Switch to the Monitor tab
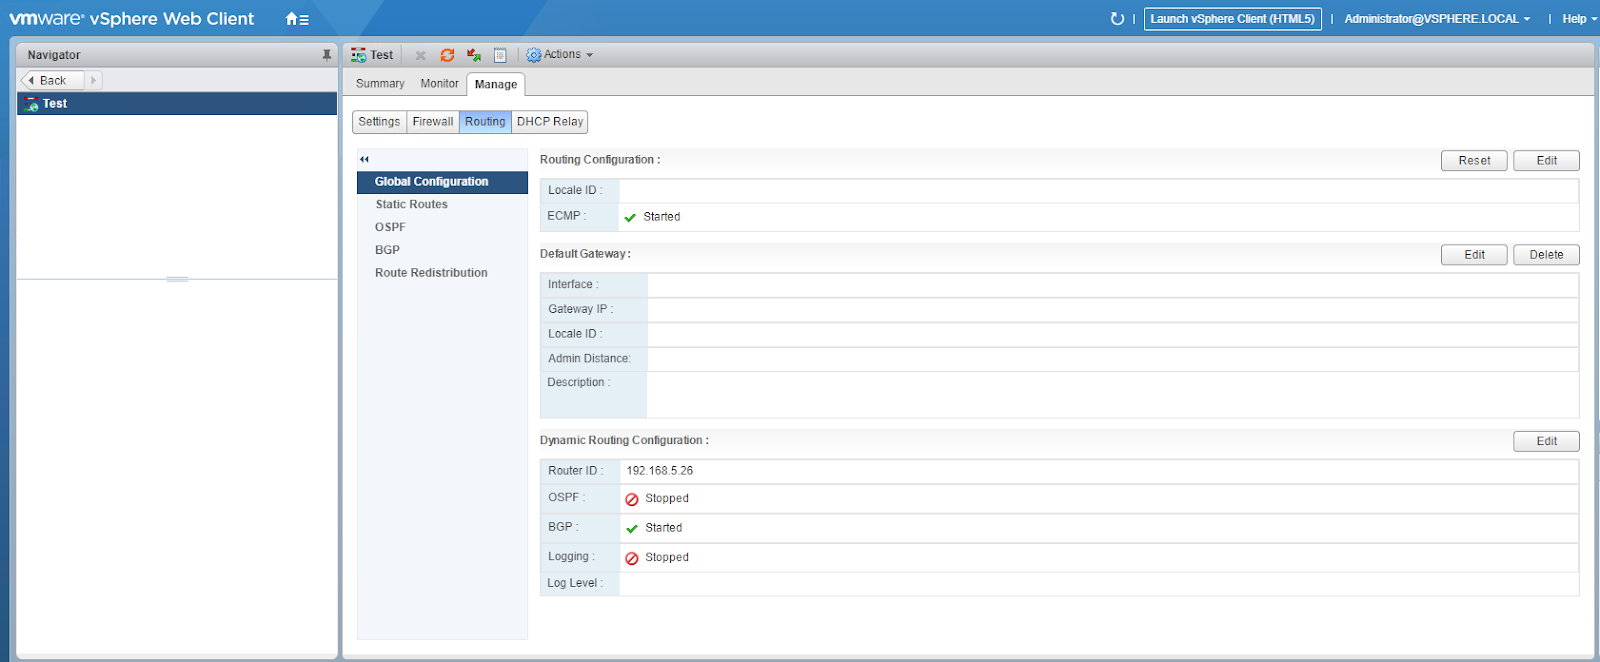 tap(439, 84)
